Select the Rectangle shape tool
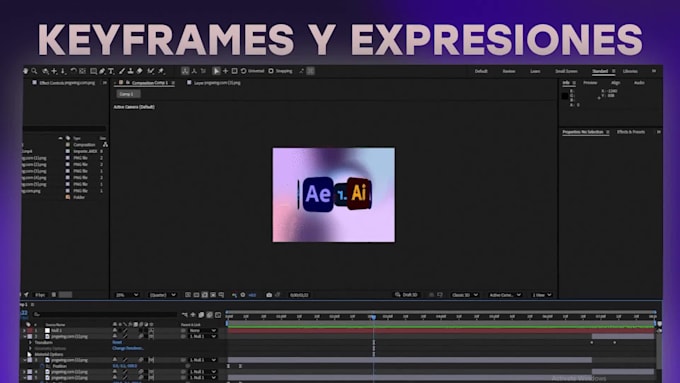Image resolution: width=680 pixels, height=383 pixels. pyautogui.click(x=93, y=71)
